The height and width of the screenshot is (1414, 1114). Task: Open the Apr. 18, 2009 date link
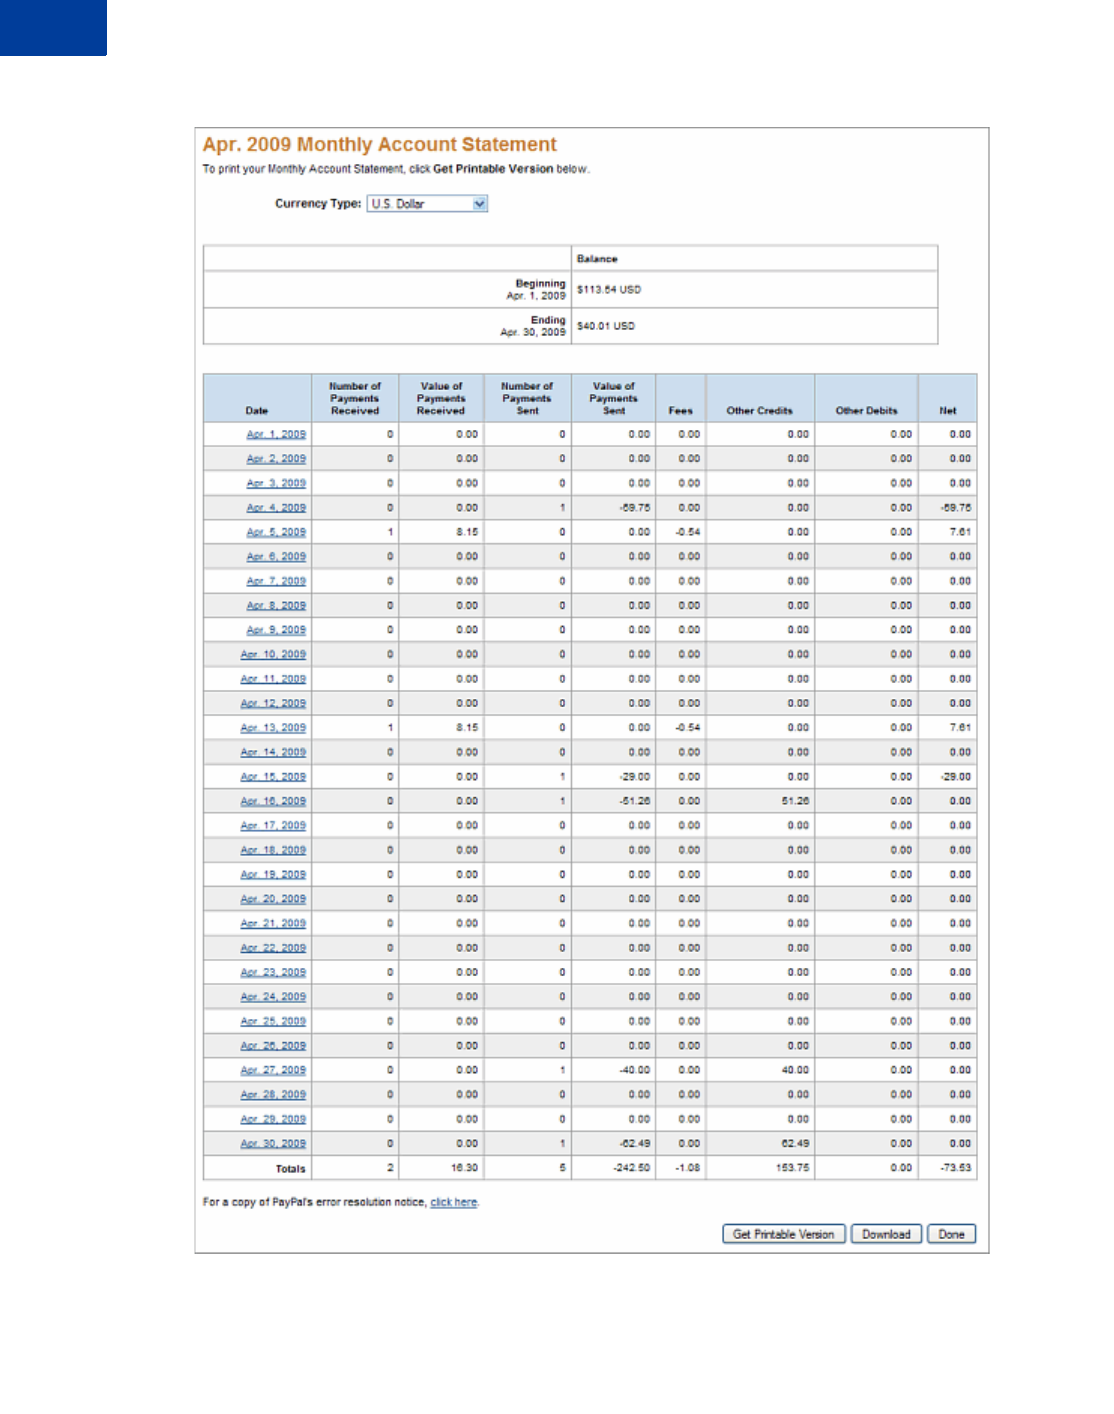click(273, 851)
